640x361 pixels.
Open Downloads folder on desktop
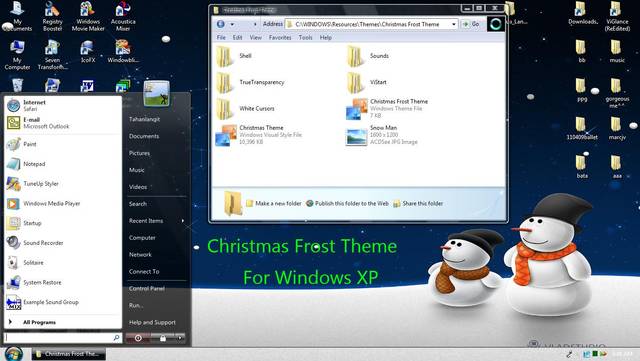point(582,14)
